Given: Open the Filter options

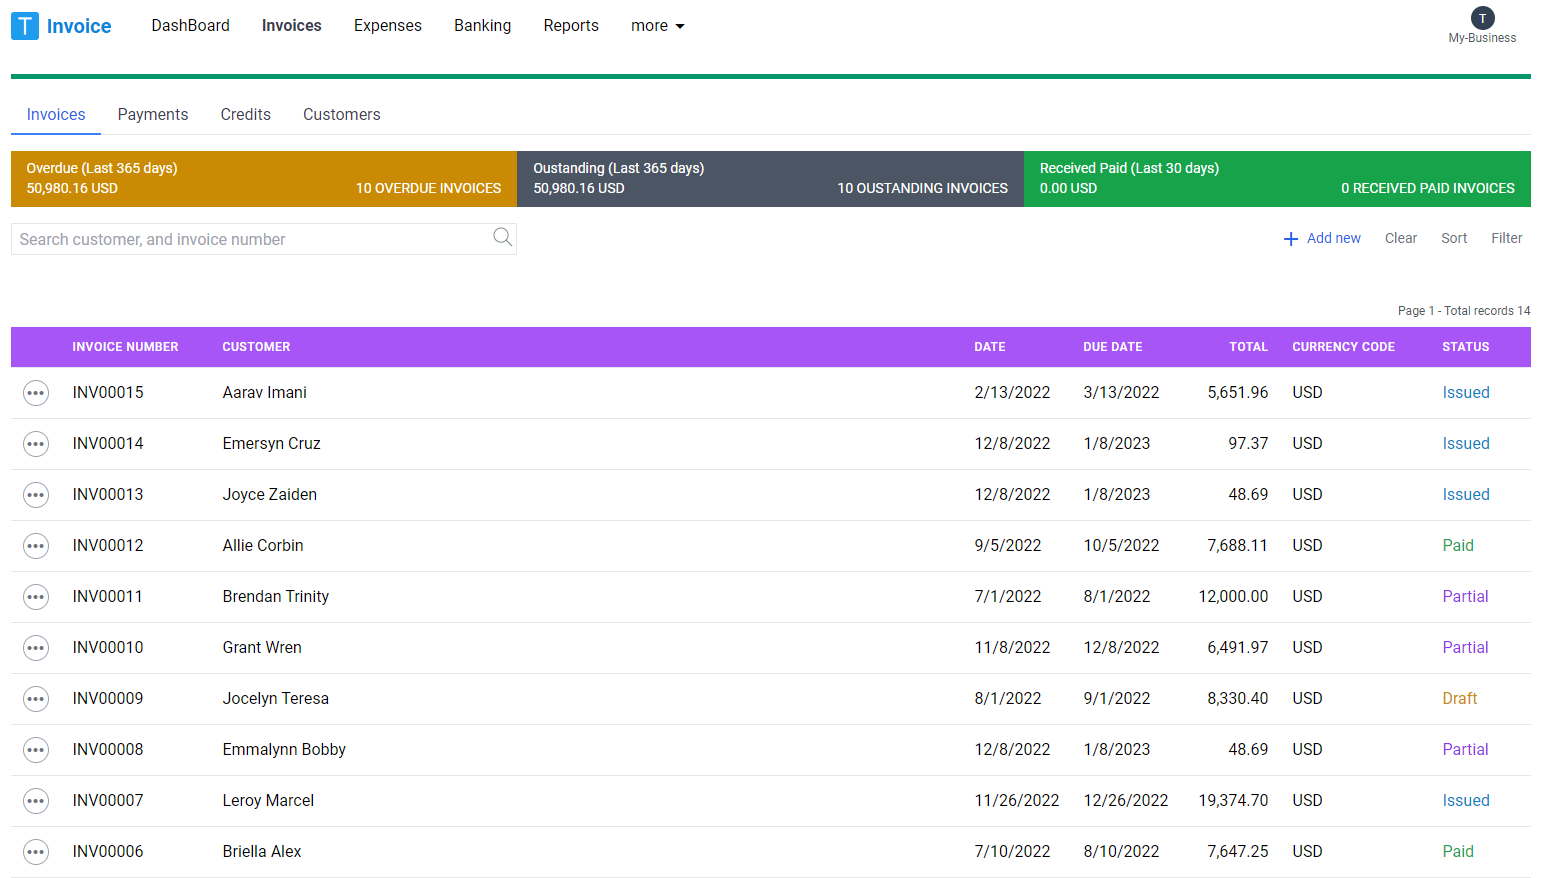Looking at the screenshot, I should [x=1506, y=238].
